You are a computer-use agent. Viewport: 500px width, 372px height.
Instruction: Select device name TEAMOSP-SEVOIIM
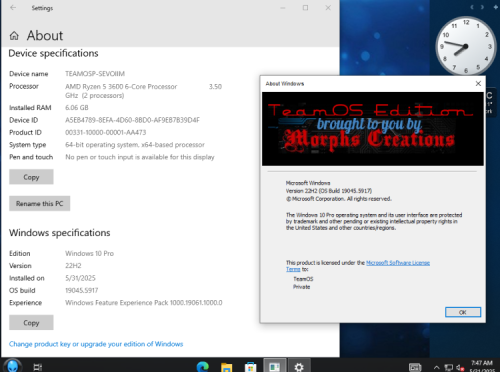95,74
